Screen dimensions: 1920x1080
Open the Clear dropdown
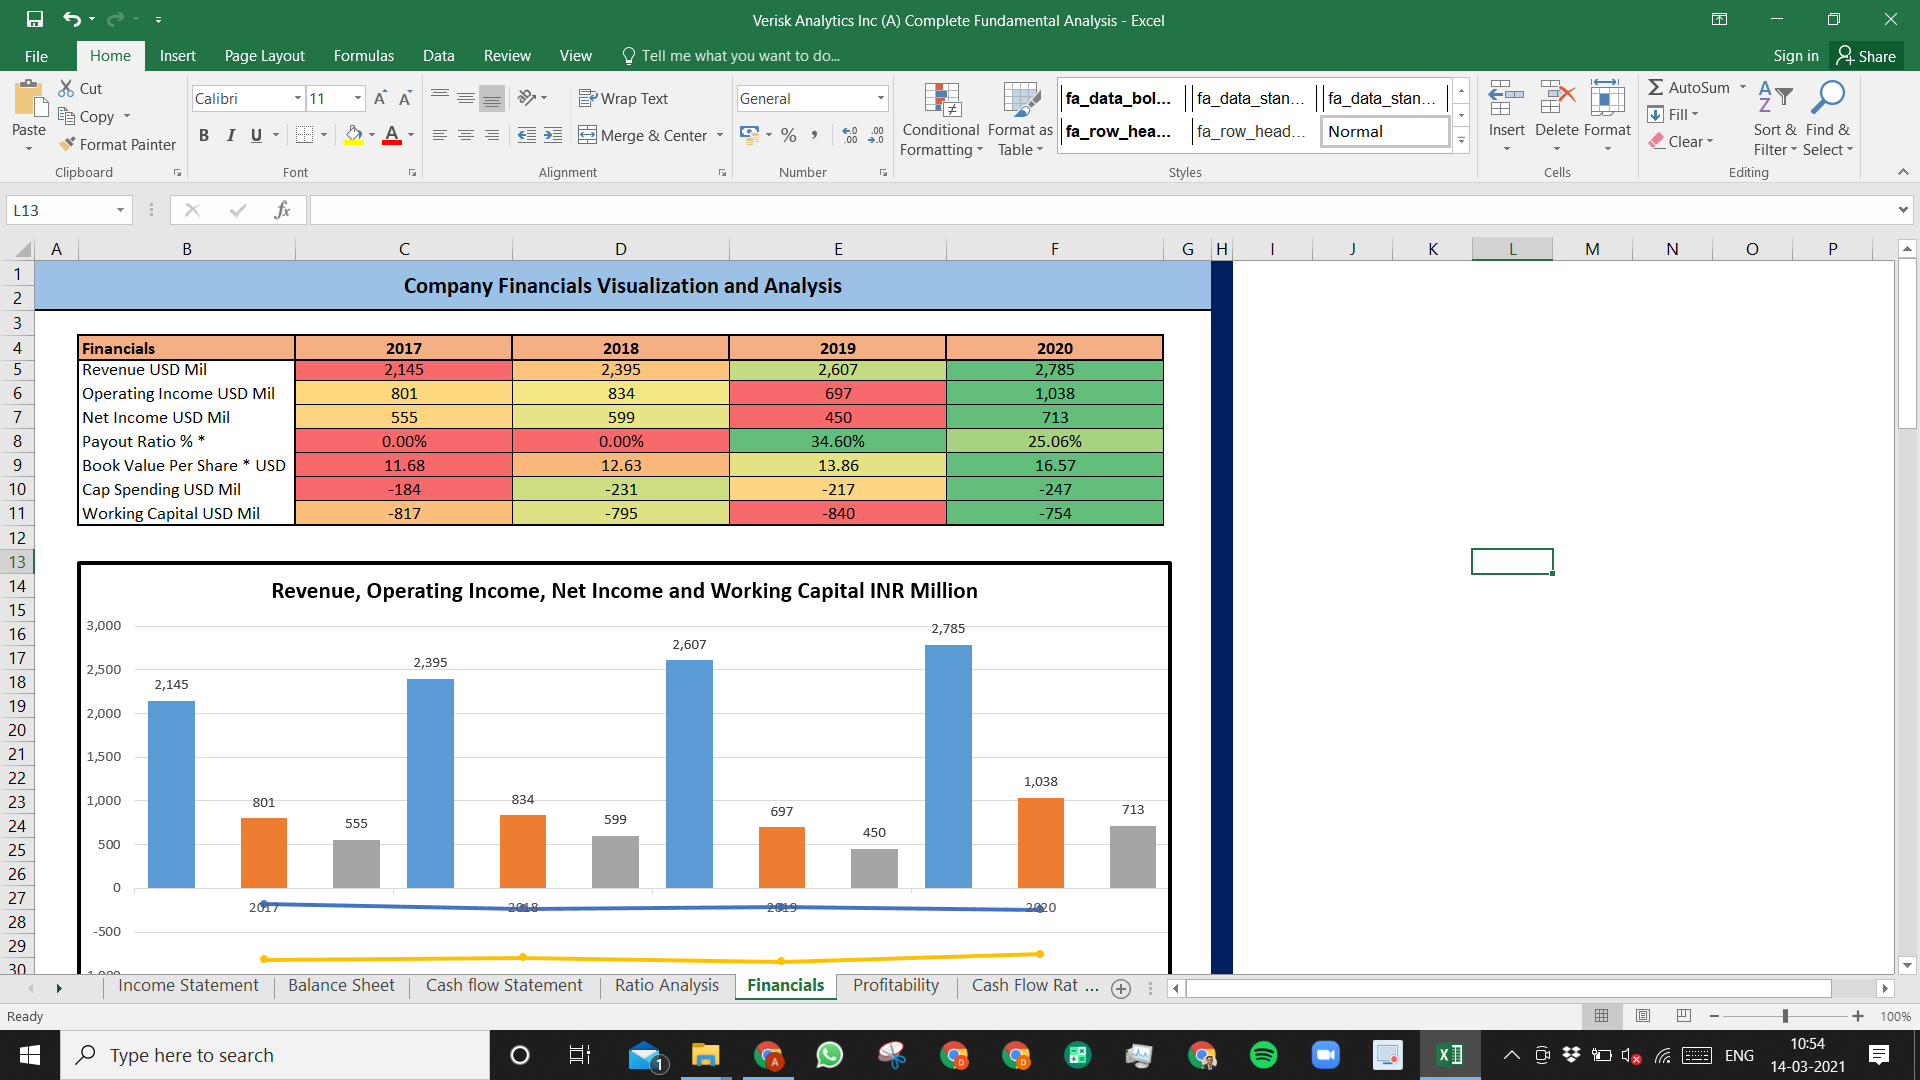click(1681, 141)
